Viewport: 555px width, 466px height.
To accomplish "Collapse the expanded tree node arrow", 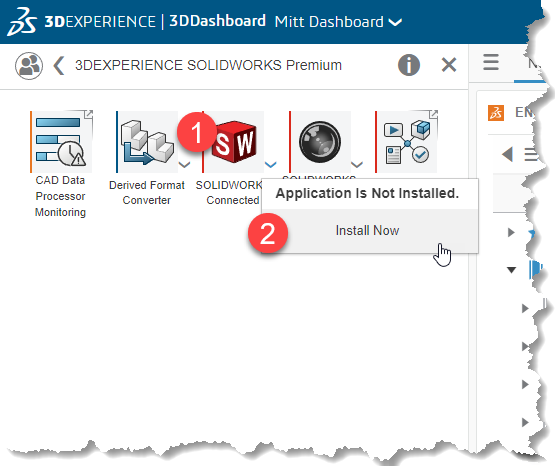I will click(511, 270).
